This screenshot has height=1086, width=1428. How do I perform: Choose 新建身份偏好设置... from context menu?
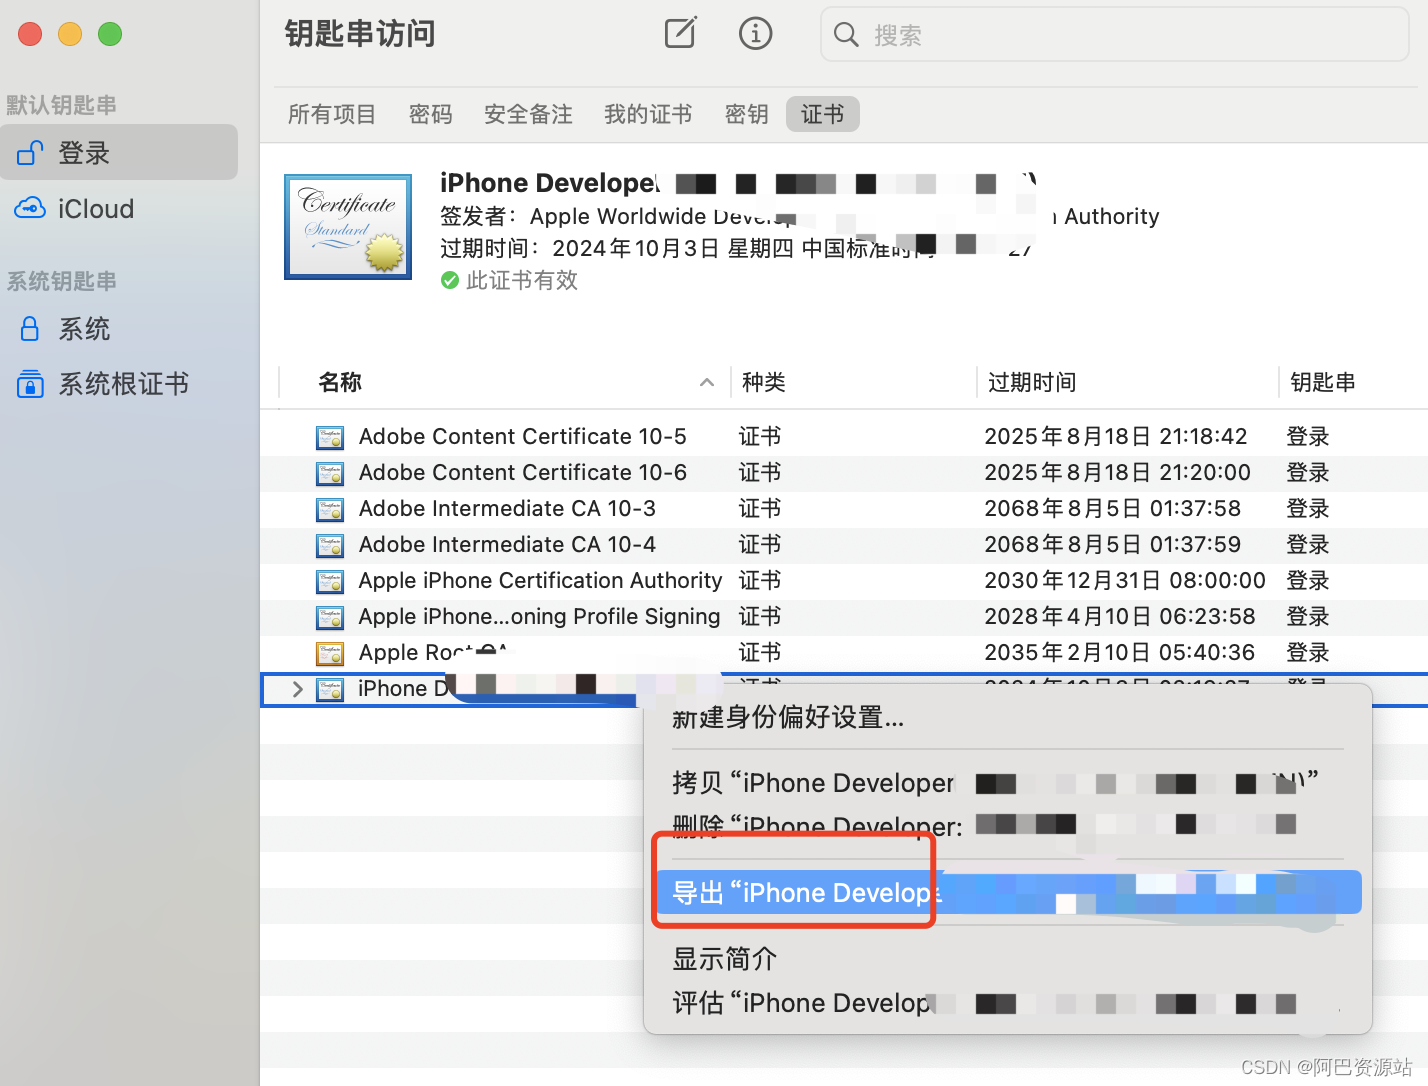[1008, 718]
